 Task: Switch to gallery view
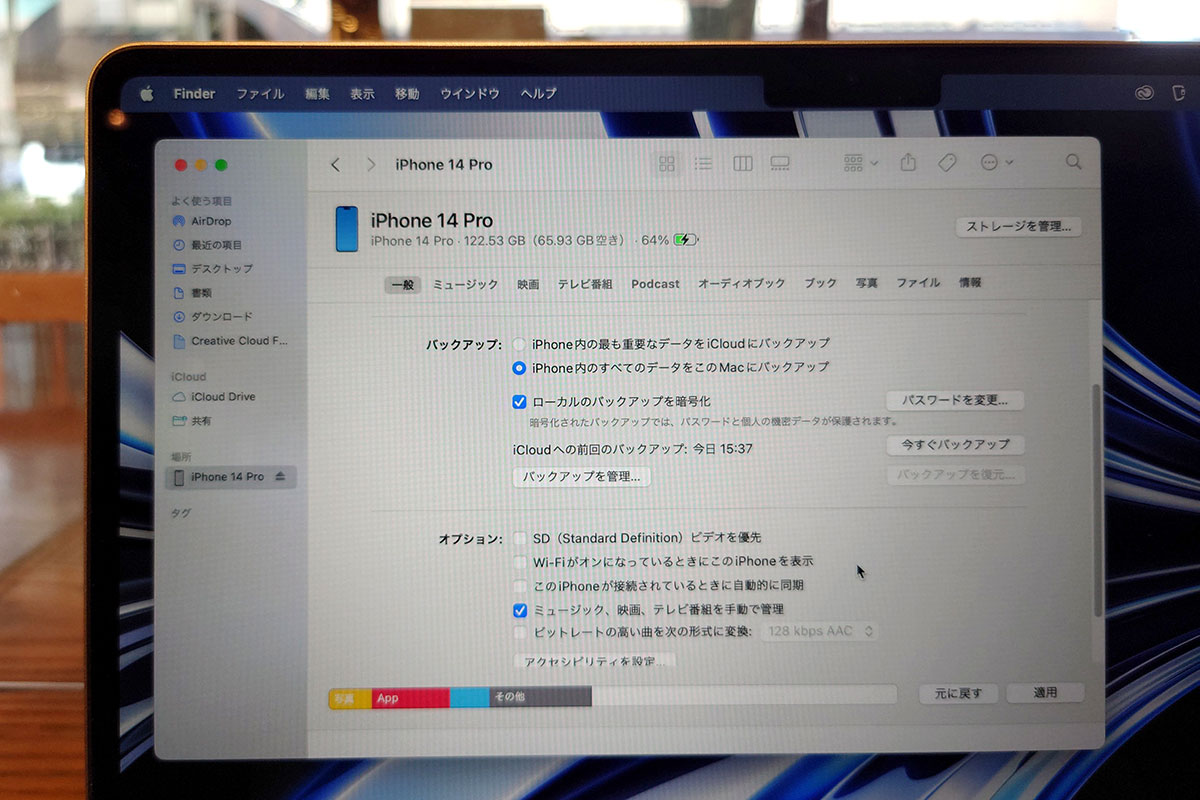point(780,163)
